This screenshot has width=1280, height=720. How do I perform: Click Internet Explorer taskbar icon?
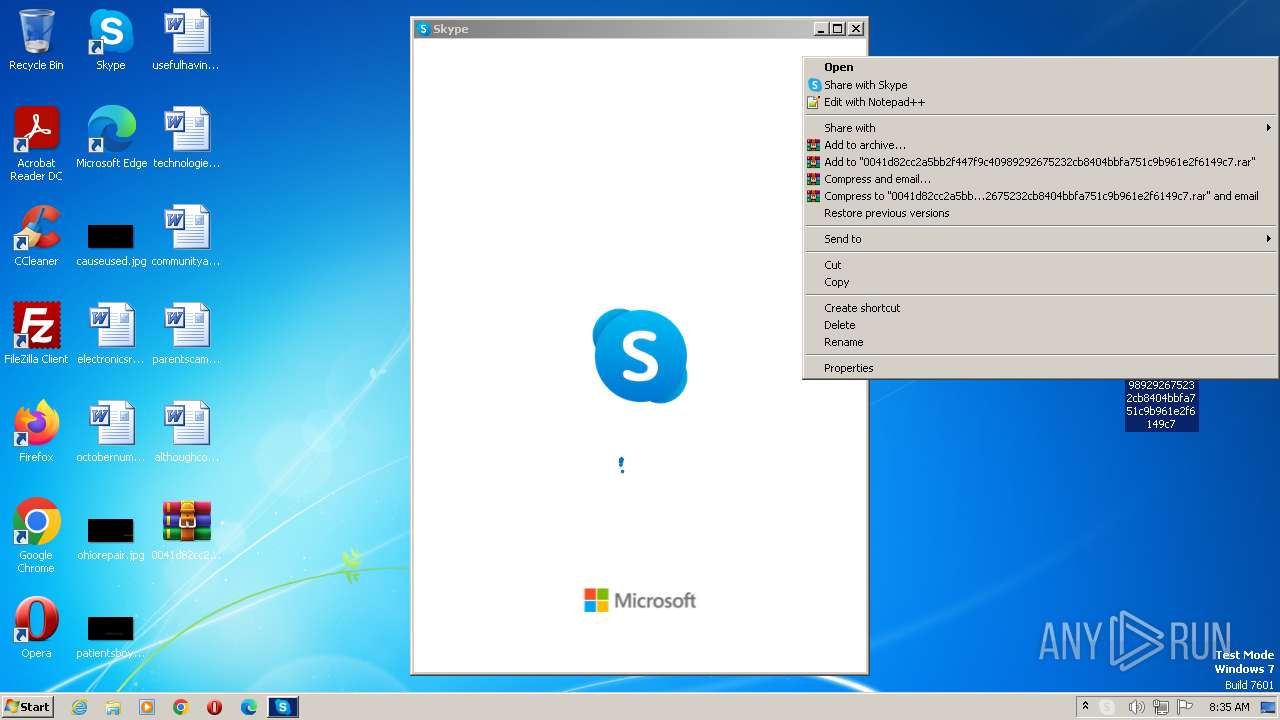(x=79, y=707)
